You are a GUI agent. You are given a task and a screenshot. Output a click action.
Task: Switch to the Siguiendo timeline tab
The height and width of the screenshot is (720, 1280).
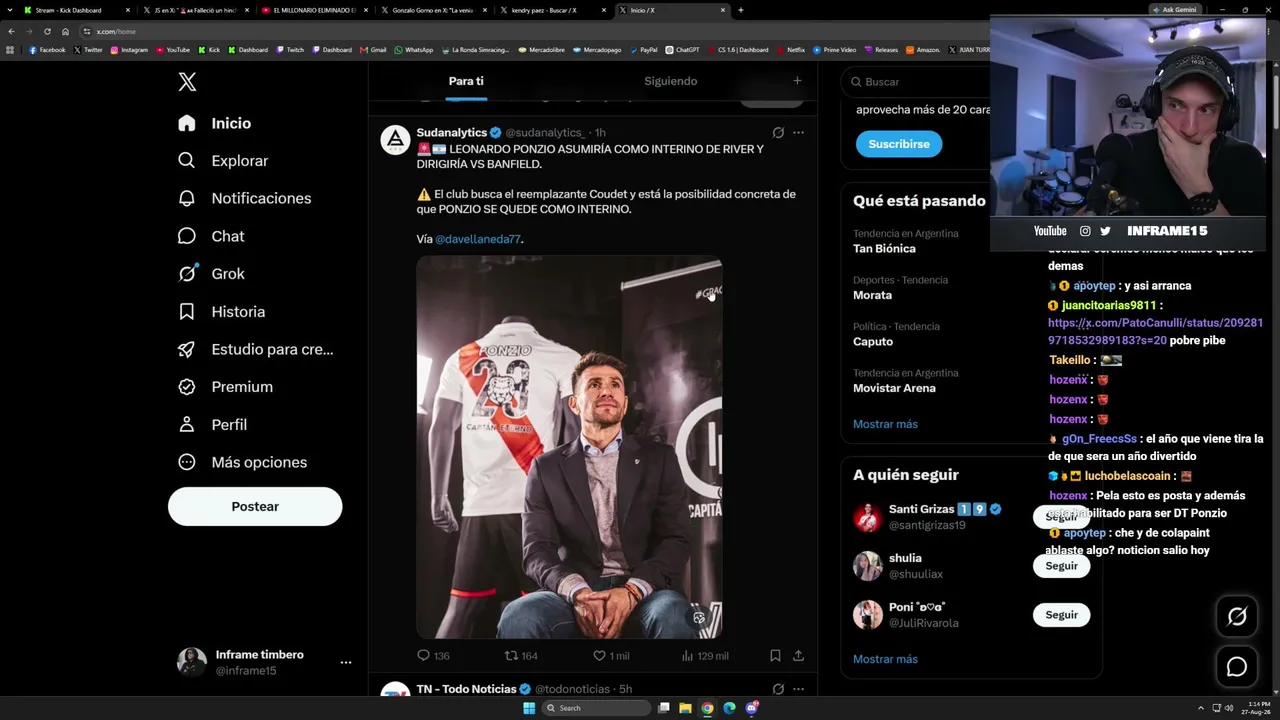[x=670, y=81]
